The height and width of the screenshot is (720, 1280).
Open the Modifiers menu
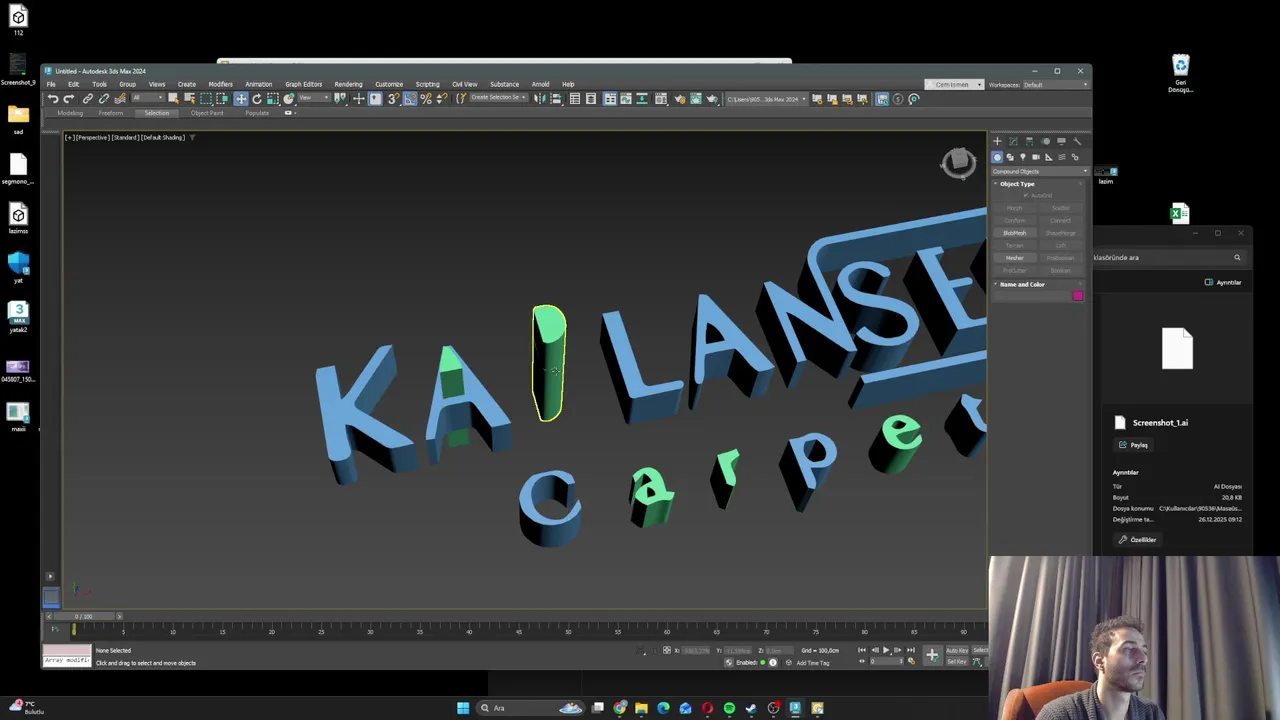point(221,84)
